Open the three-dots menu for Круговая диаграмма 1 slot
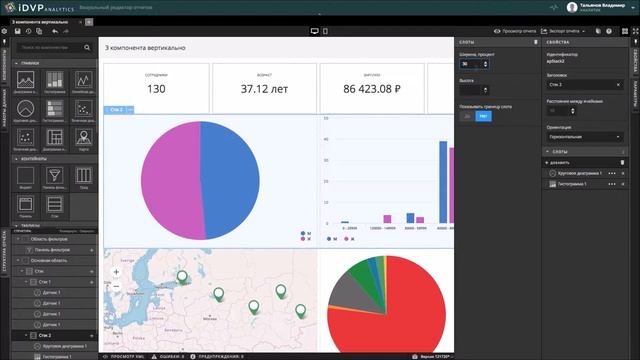This screenshot has height=360, width=640. click(x=612, y=173)
